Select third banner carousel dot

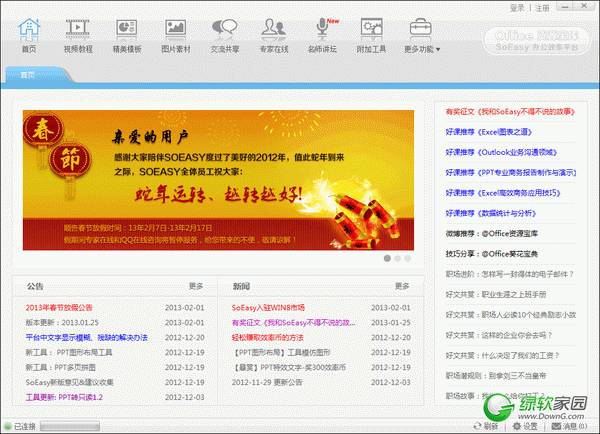407,258
